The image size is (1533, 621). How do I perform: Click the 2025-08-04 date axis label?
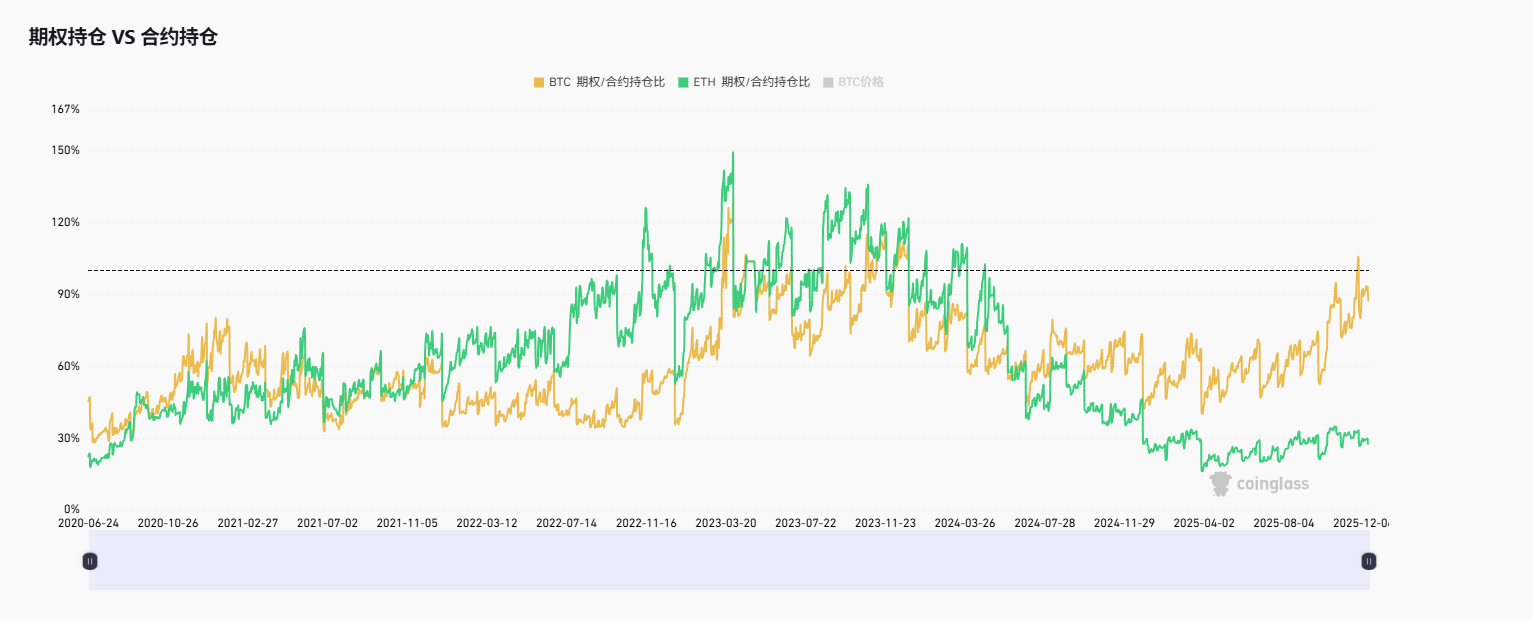tap(1284, 523)
